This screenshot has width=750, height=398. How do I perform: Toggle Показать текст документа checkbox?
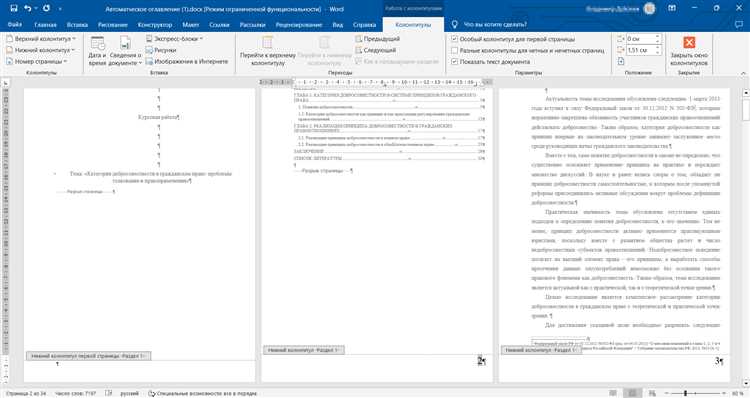pos(491,62)
